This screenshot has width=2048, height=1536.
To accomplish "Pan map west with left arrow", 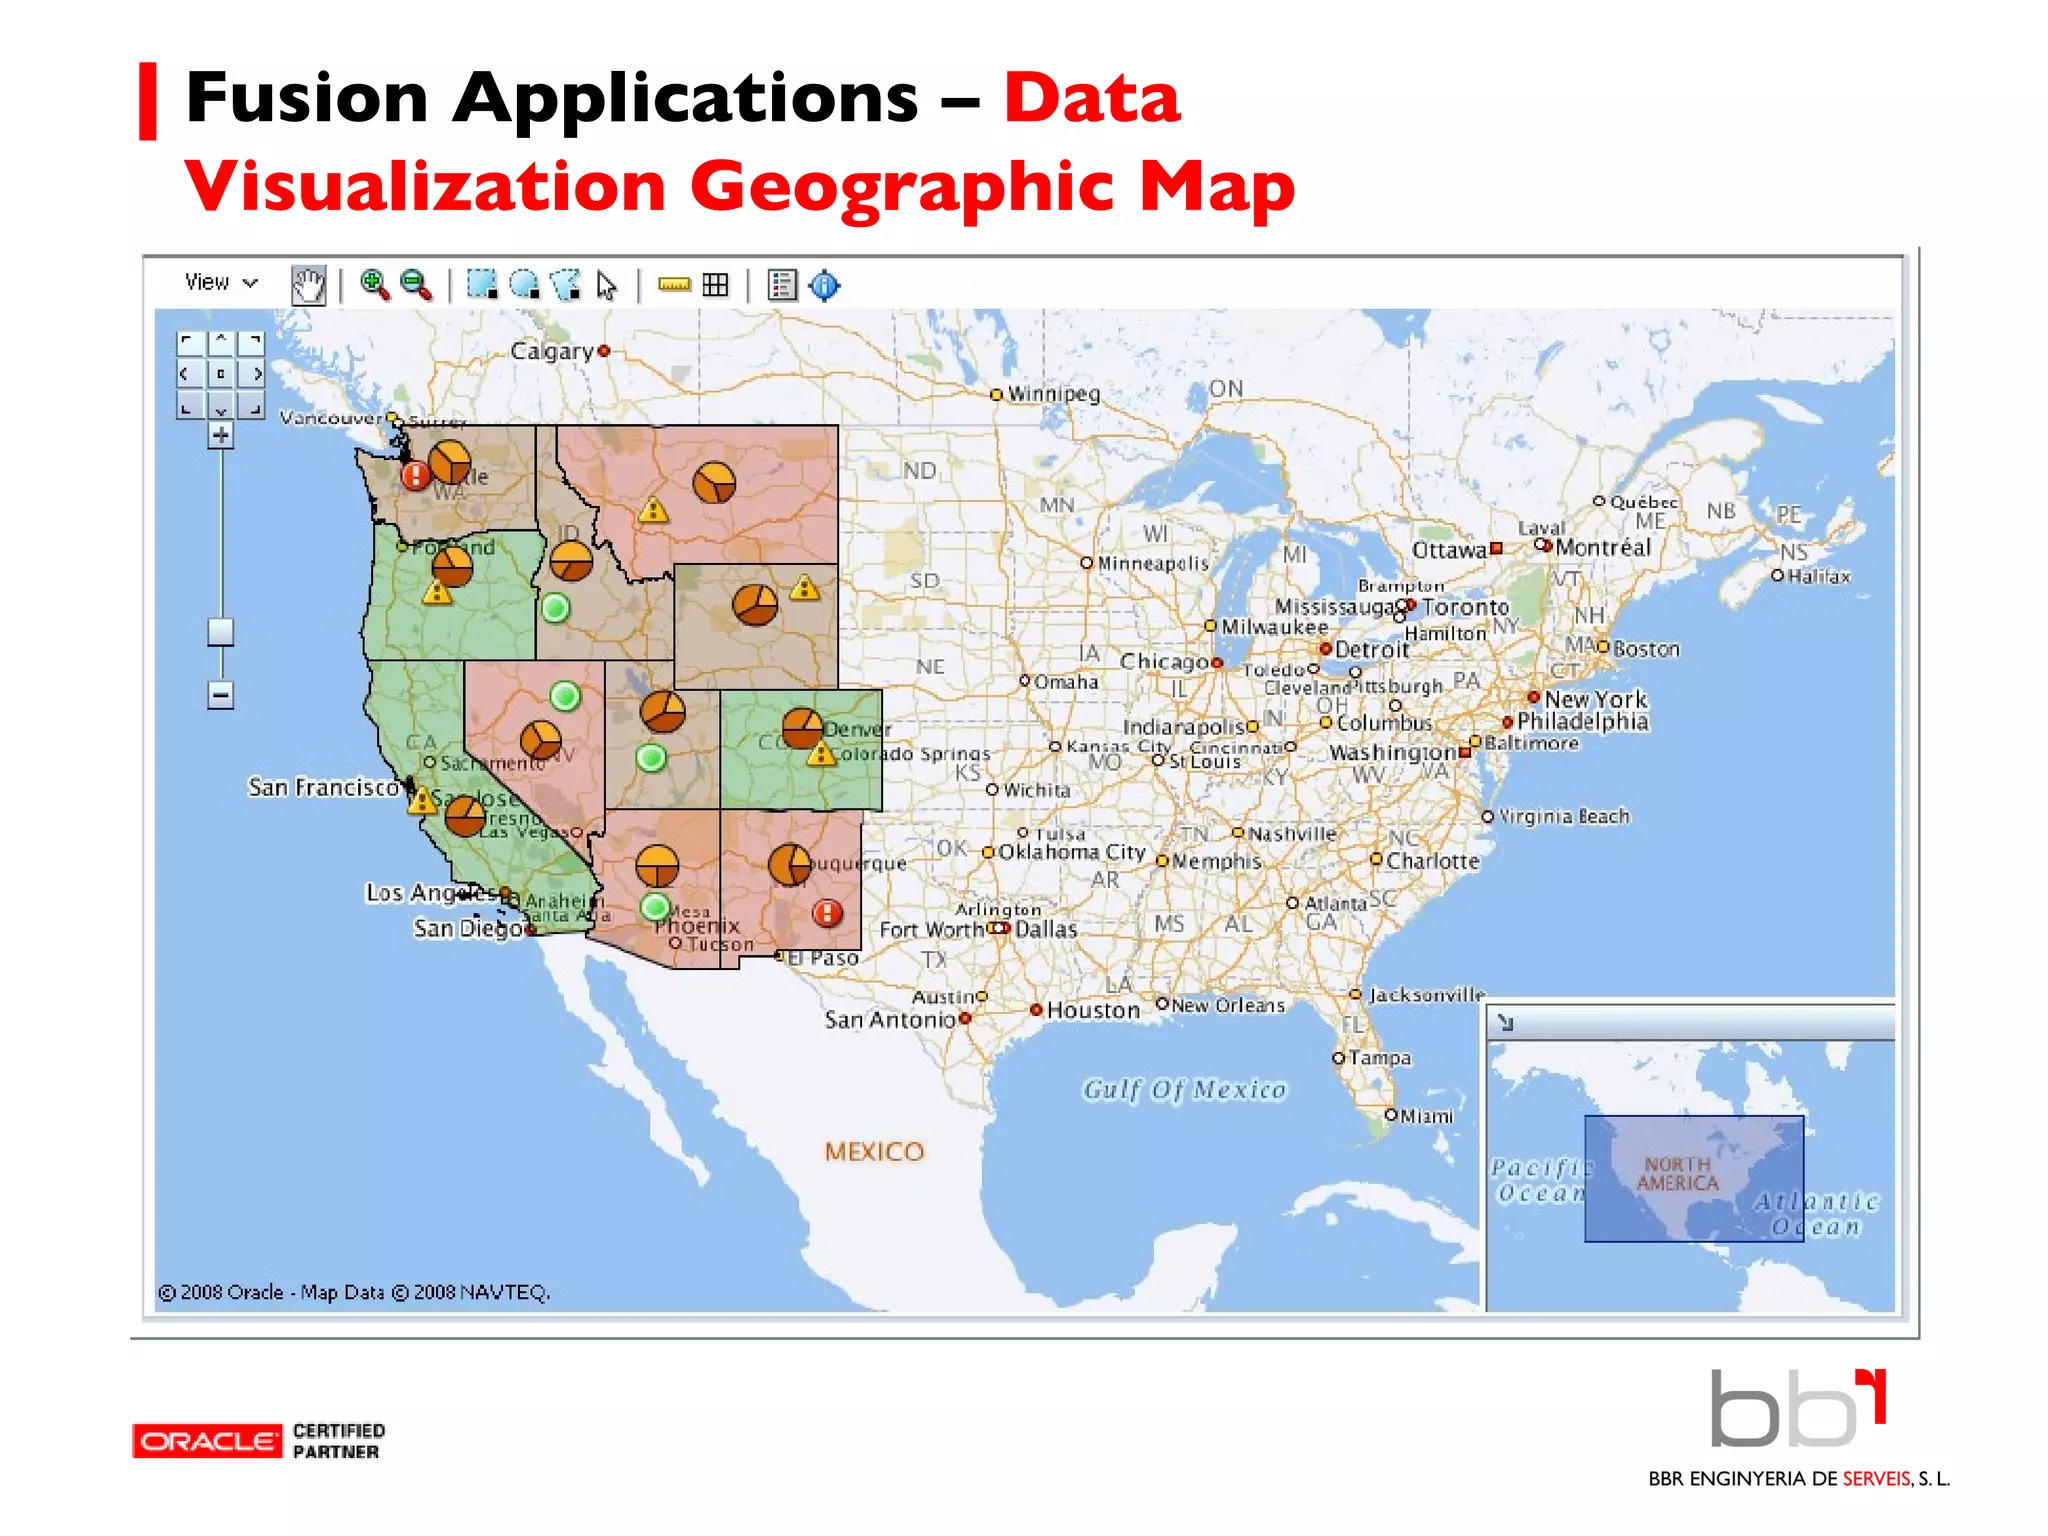I will coord(189,374).
